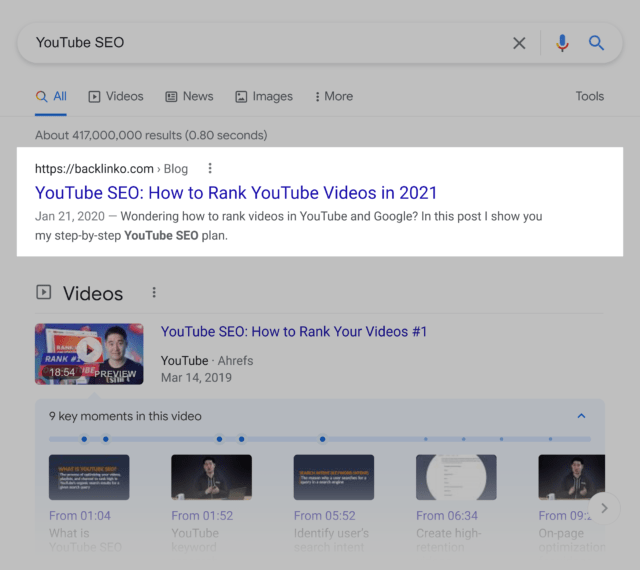This screenshot has height=570, width=640.
Task: Open the More search filters dropdown
Action: coord(334,97)
